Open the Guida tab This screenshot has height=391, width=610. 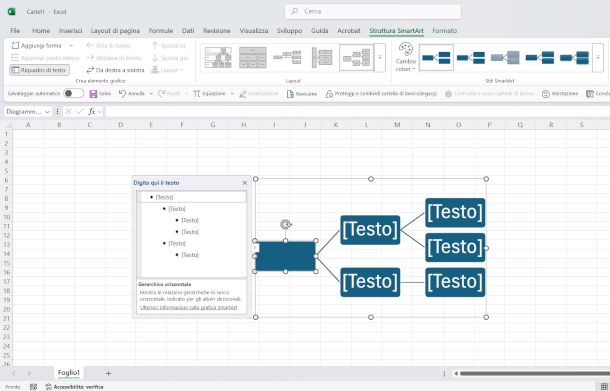320,31
